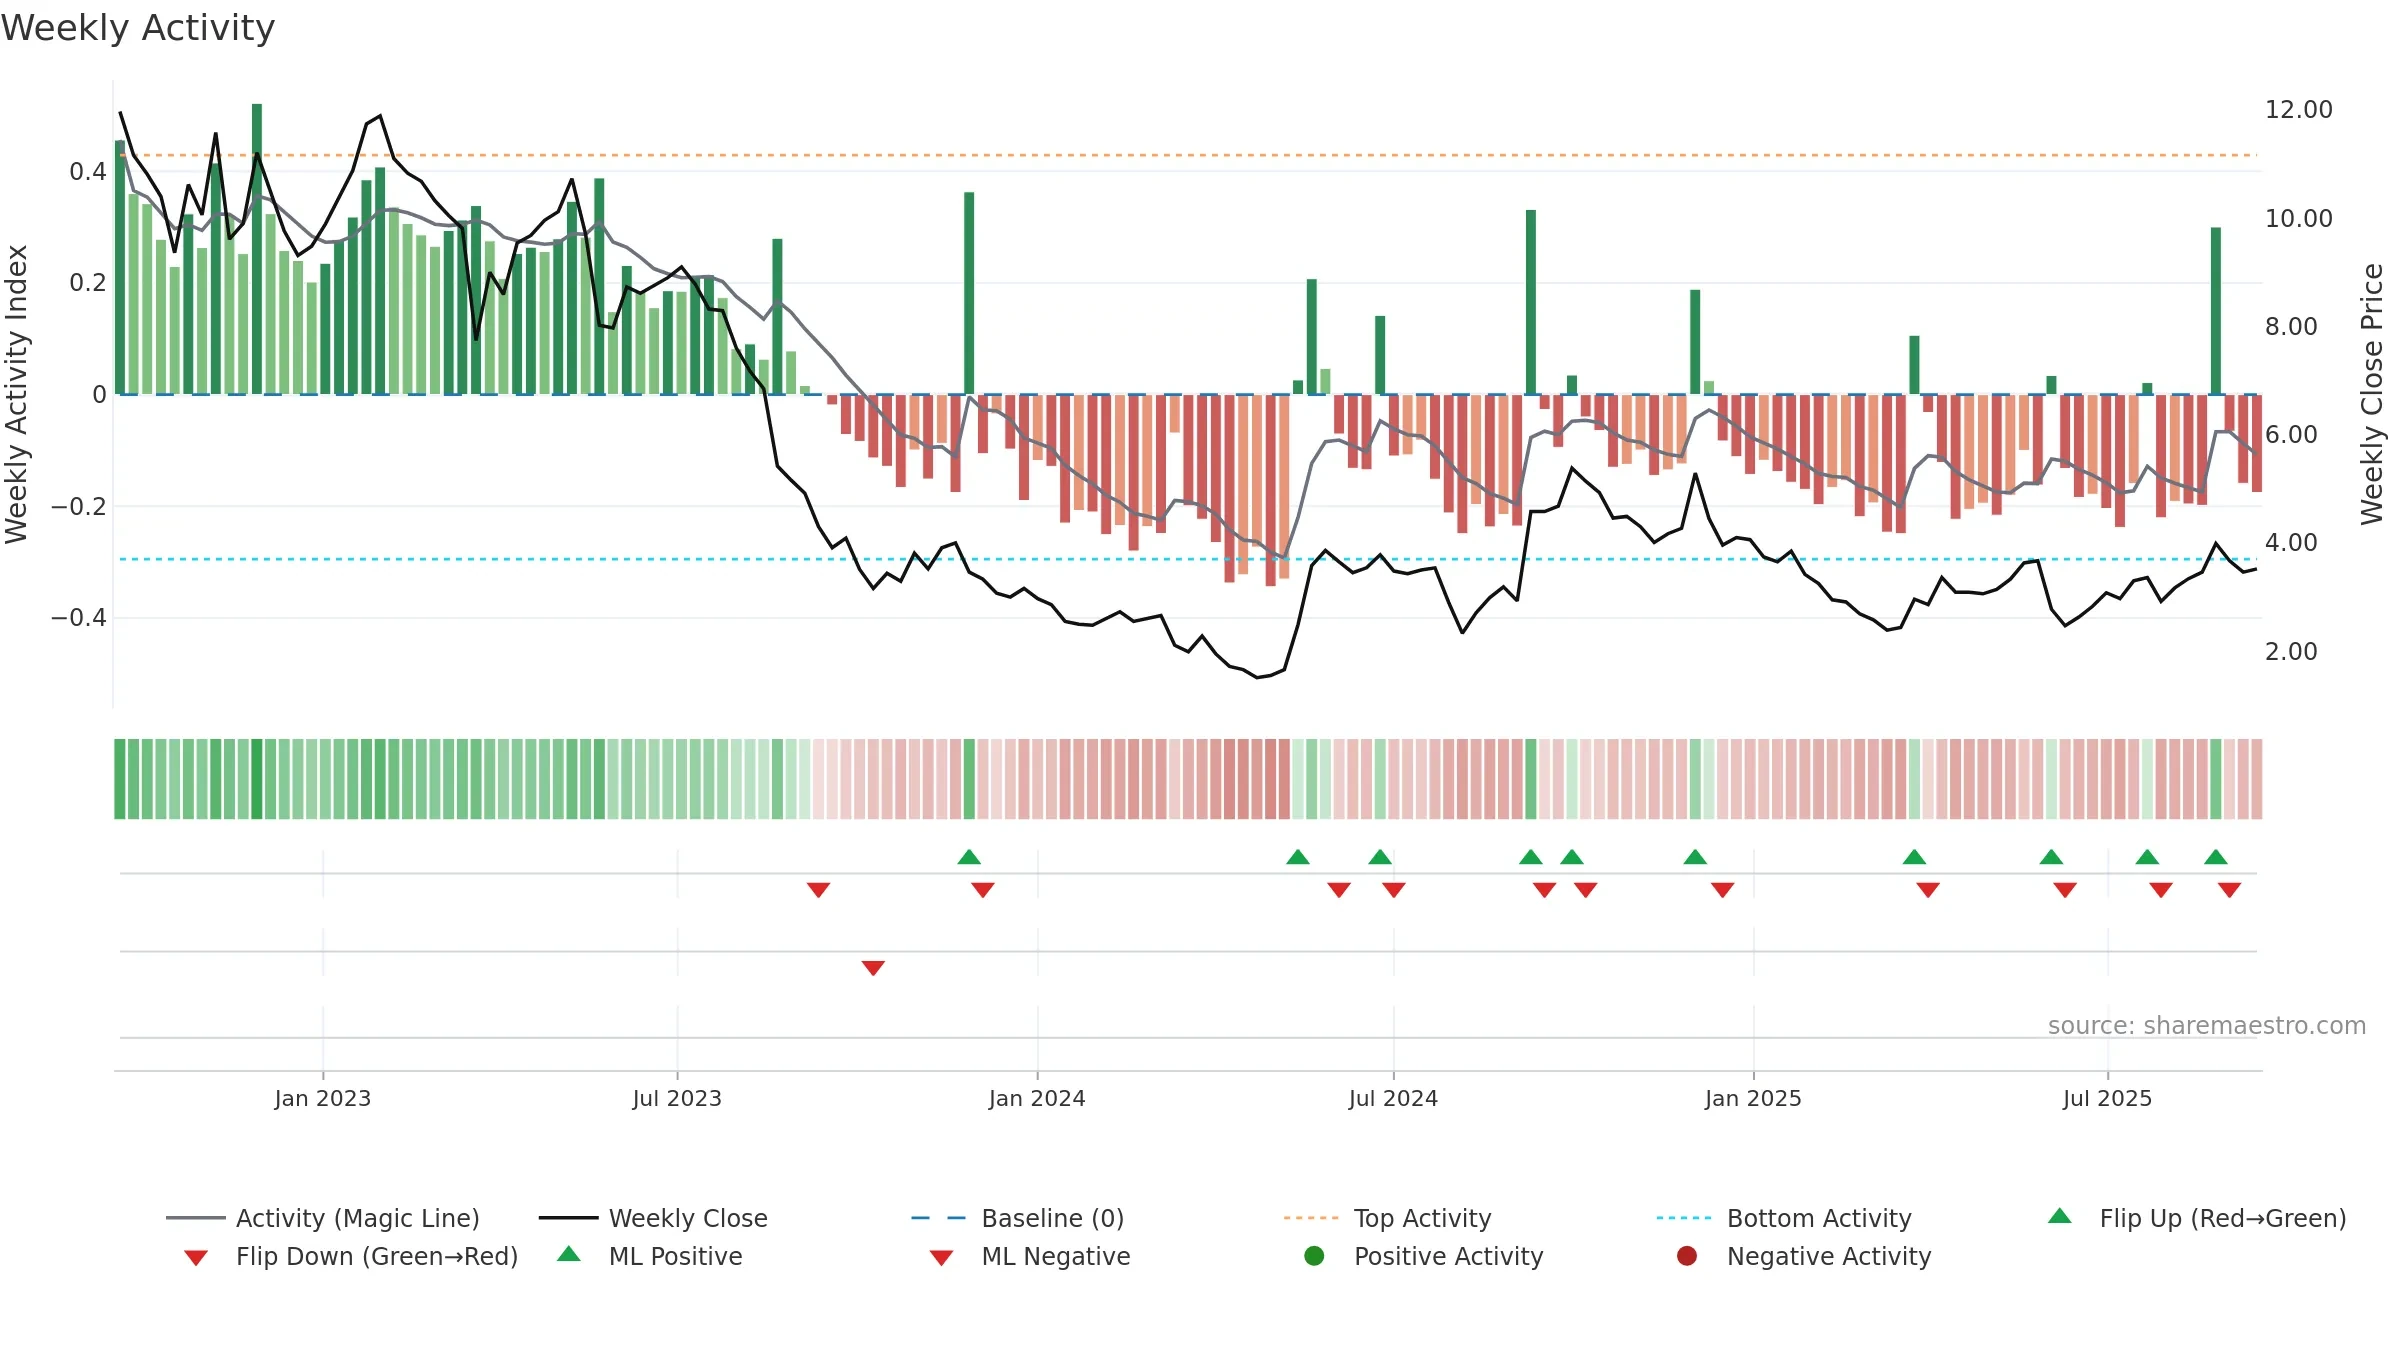Click Flip Down (Green→Red) legend triangle icon
The width and height of the screenshot is (2400, 1350).
click(196, 1258)
